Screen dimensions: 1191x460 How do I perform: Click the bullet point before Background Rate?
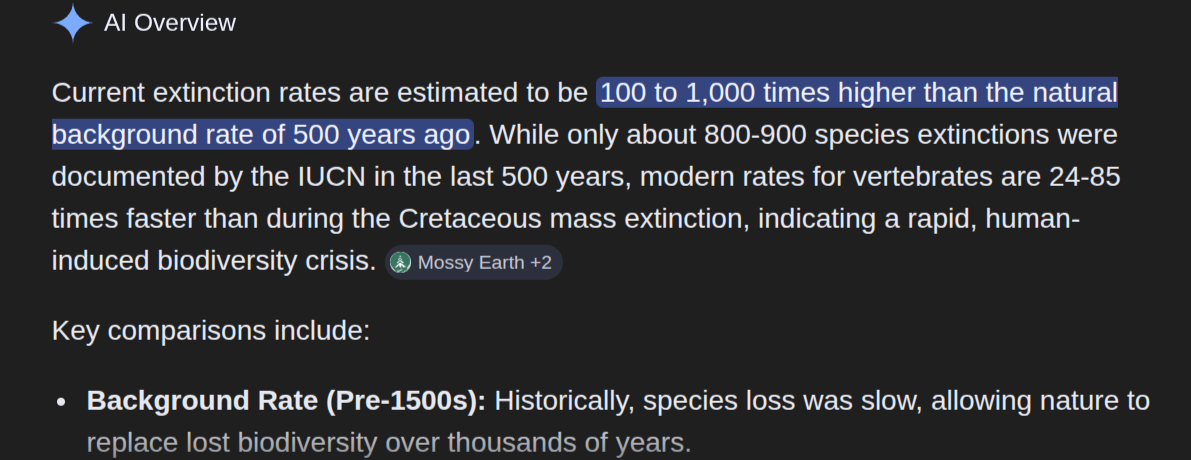pyautogui.click(x=62, y=403)
